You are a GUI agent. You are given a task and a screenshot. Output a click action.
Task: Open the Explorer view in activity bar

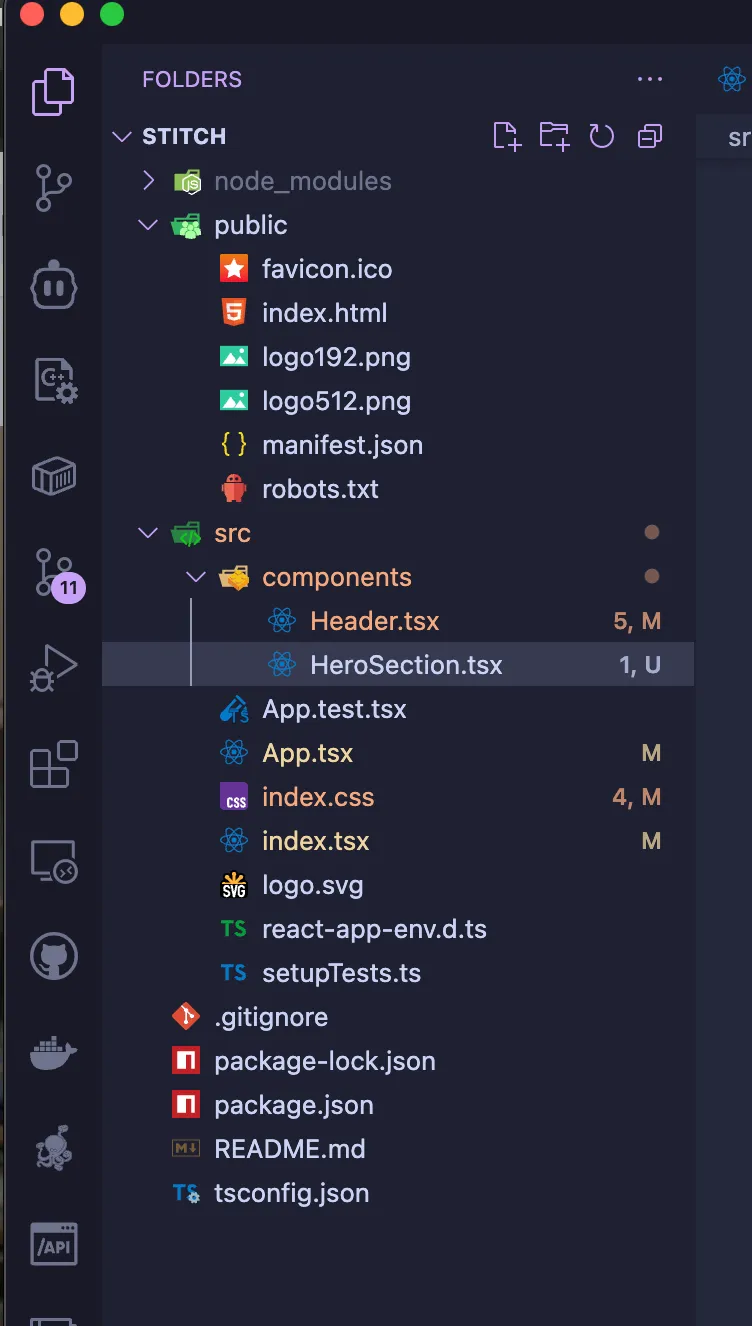(x=53, y=92)
